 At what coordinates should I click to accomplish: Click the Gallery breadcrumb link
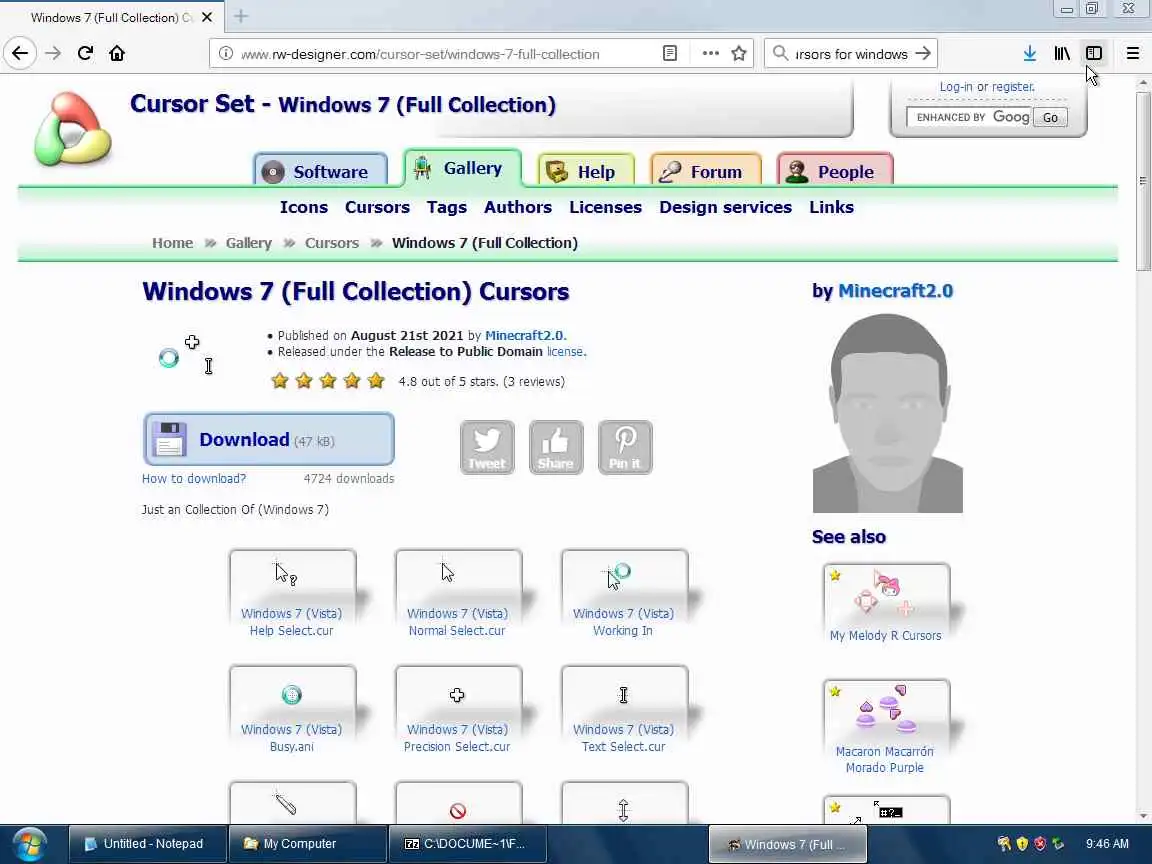pos(248,243)
